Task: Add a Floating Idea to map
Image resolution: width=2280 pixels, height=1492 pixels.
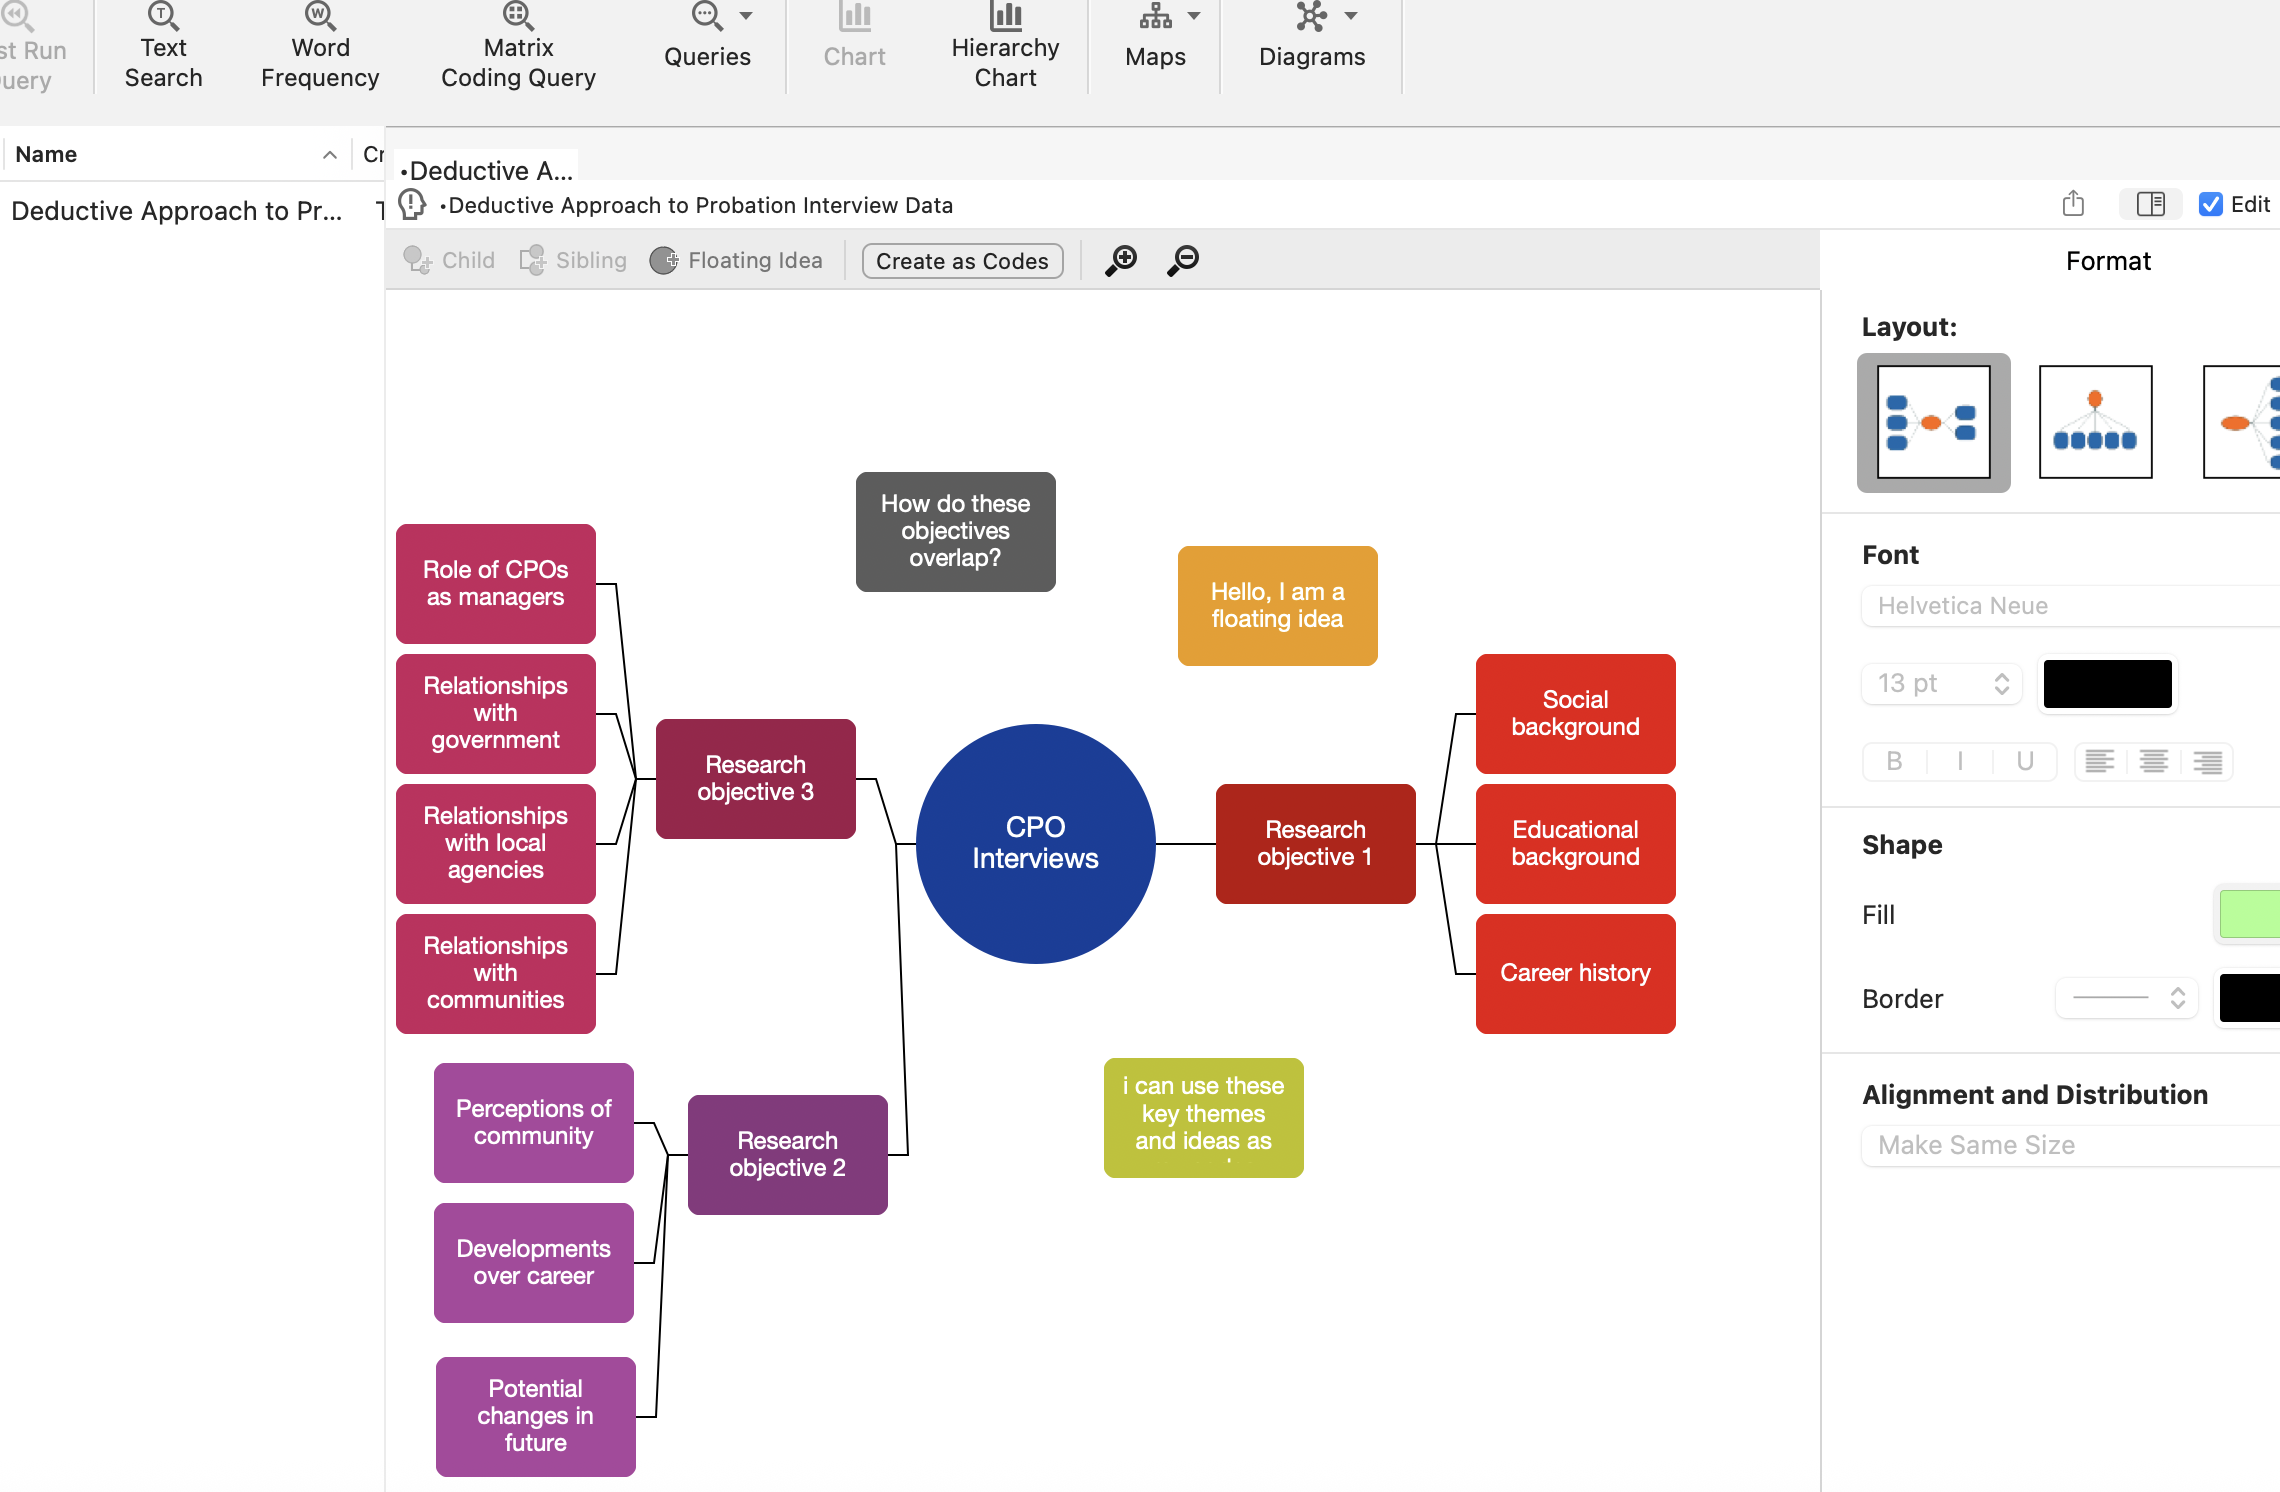Action: pyautogui.click(x=737, y=261)
